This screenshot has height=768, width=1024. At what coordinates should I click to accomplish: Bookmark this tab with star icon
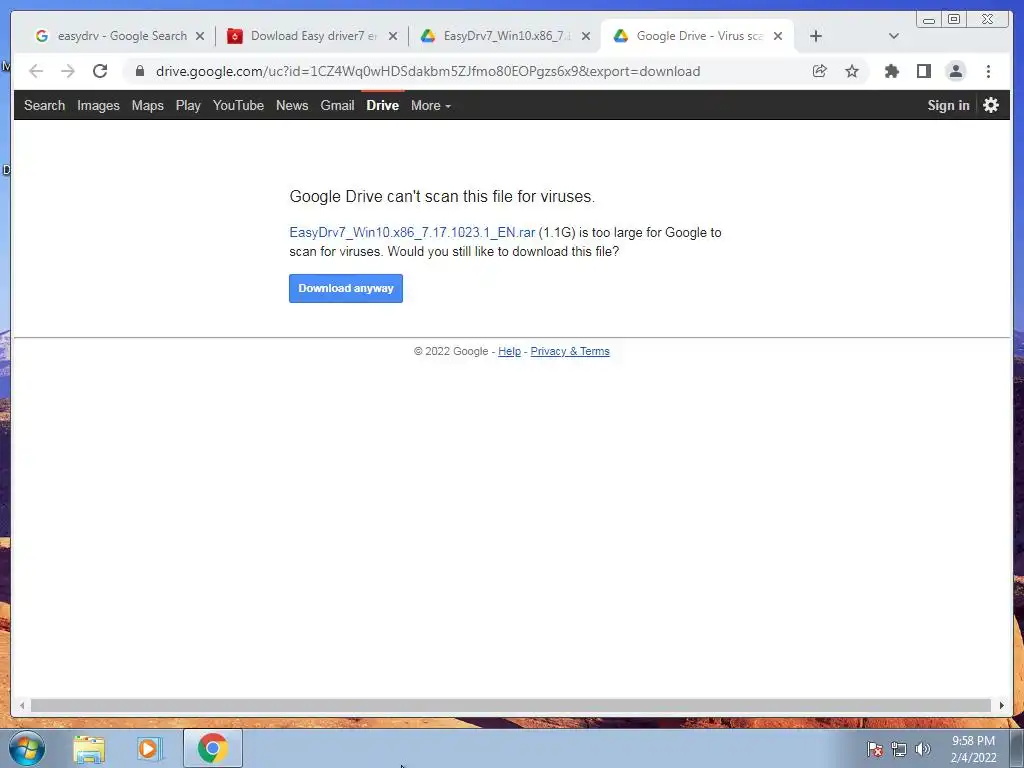[x=852, y=71]
